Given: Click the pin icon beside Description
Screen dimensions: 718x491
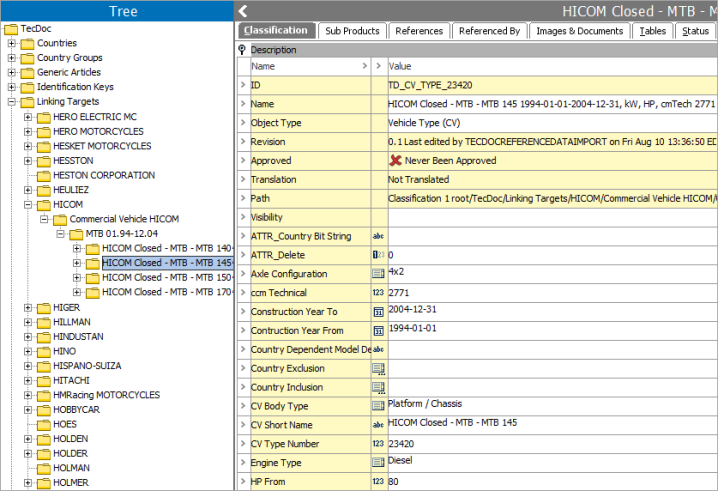Looking at the screenshot, I should coord(242,49).
